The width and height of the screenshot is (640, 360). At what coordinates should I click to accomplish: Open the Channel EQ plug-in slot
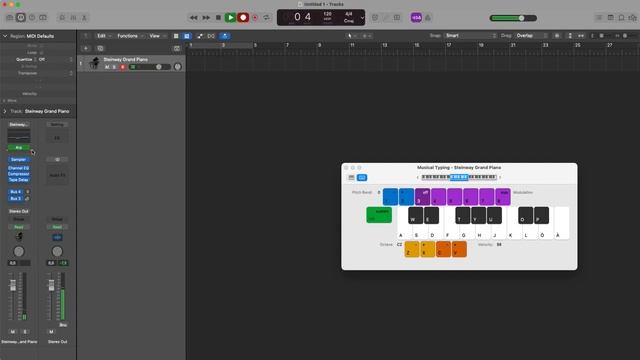(18, 168)
